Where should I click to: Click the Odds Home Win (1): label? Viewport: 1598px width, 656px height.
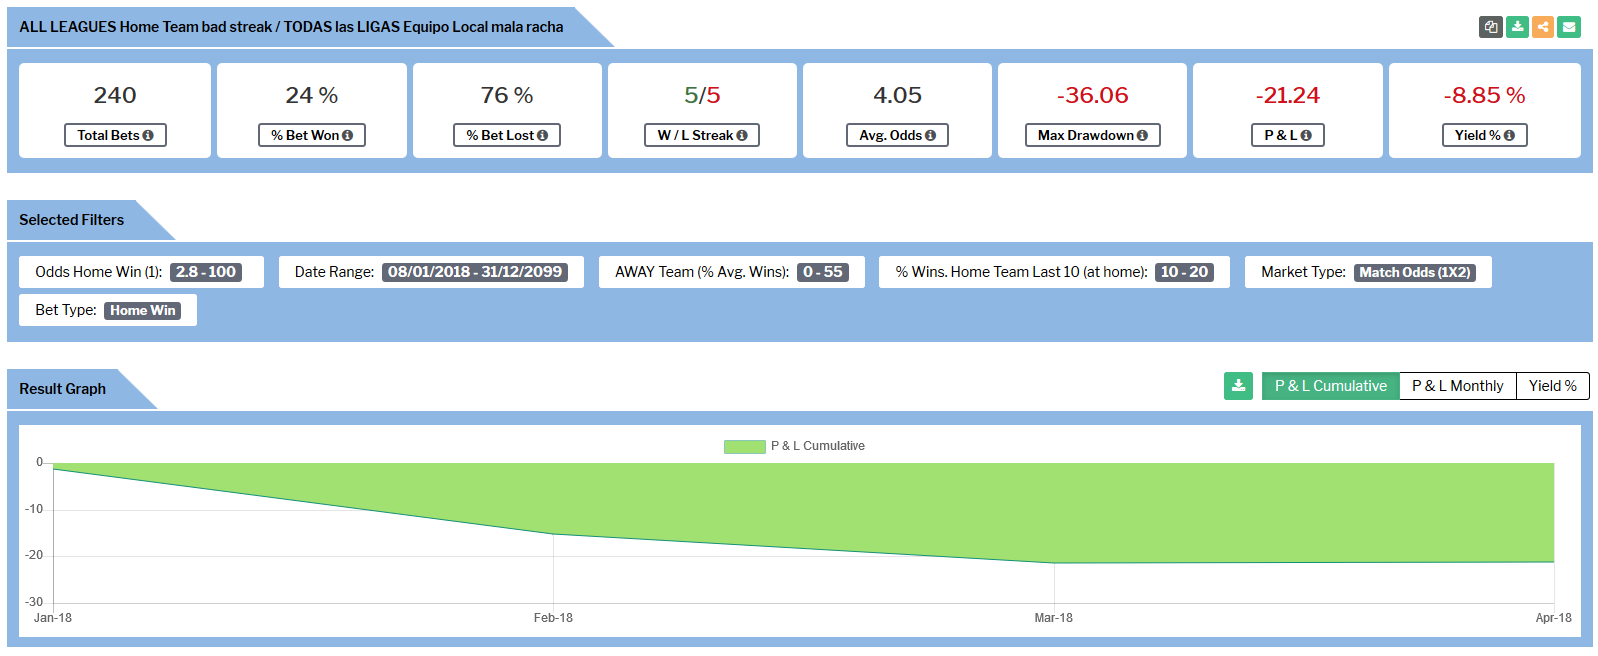click(99, 272)
